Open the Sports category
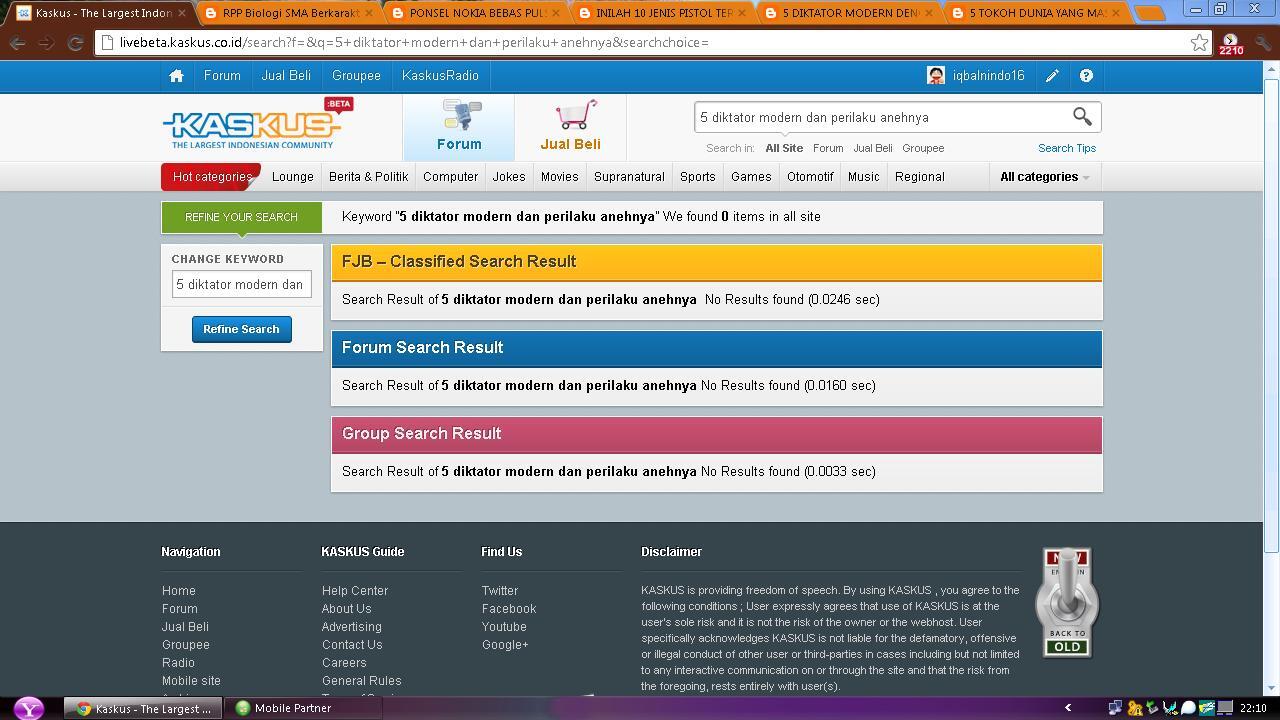 pos(698,177)
